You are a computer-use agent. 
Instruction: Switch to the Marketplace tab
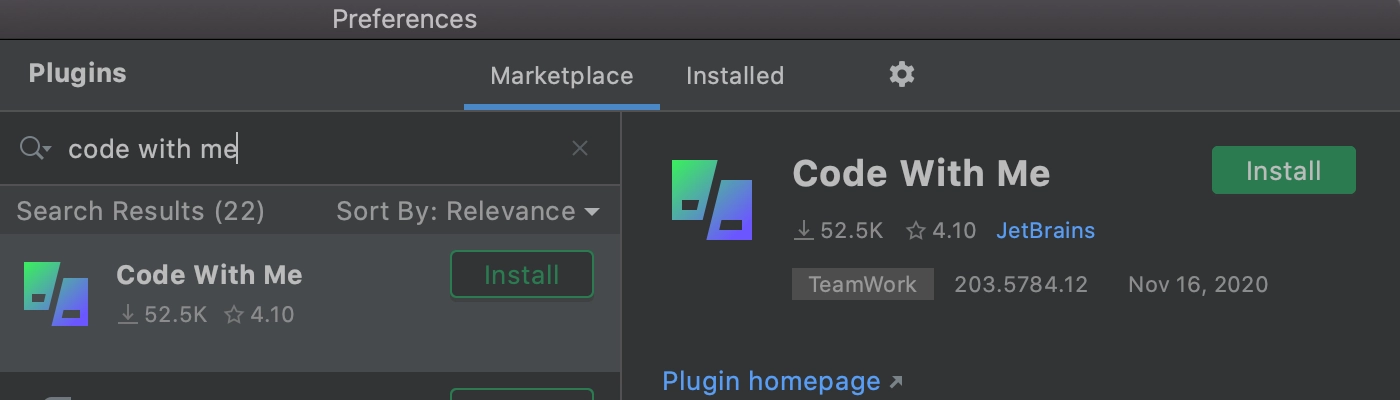(x=562, y=76)
